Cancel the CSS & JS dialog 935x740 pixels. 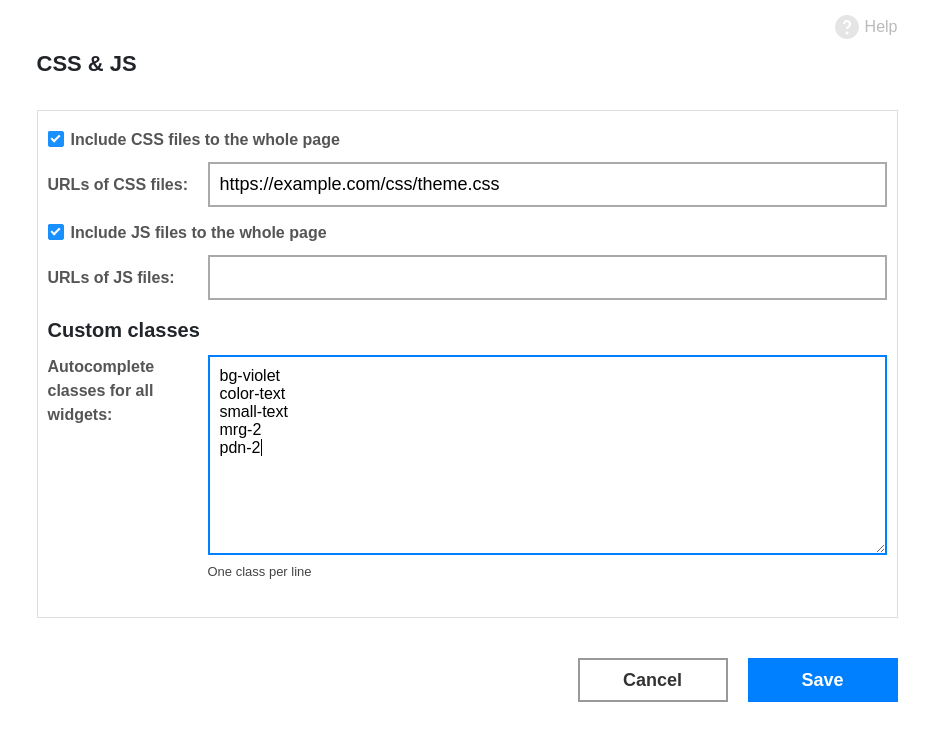[652, 680]
